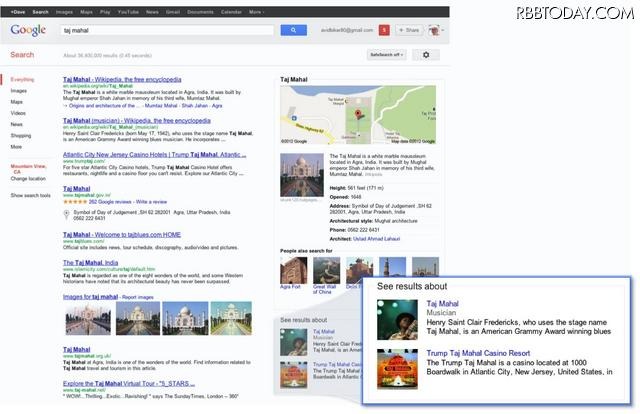Open Taj Mahal Wikipedia result link
The image size is (640, 414).
pyautogui.click(x=122, y=78)
